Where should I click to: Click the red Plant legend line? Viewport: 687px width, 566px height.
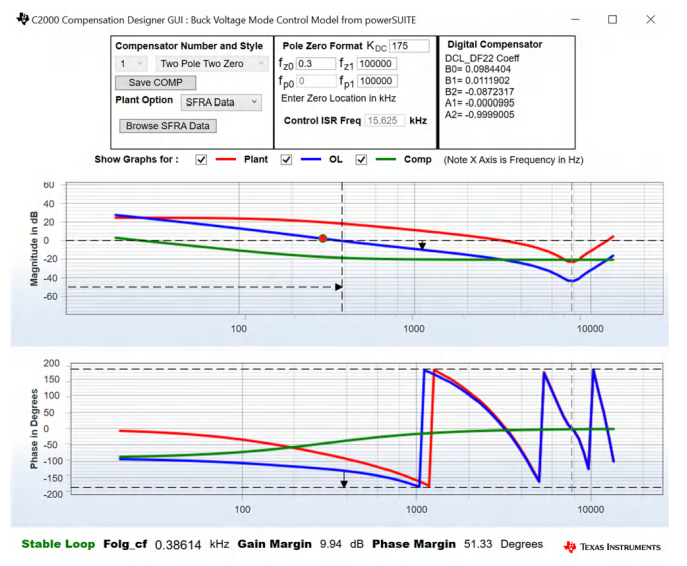click(226, 159)
